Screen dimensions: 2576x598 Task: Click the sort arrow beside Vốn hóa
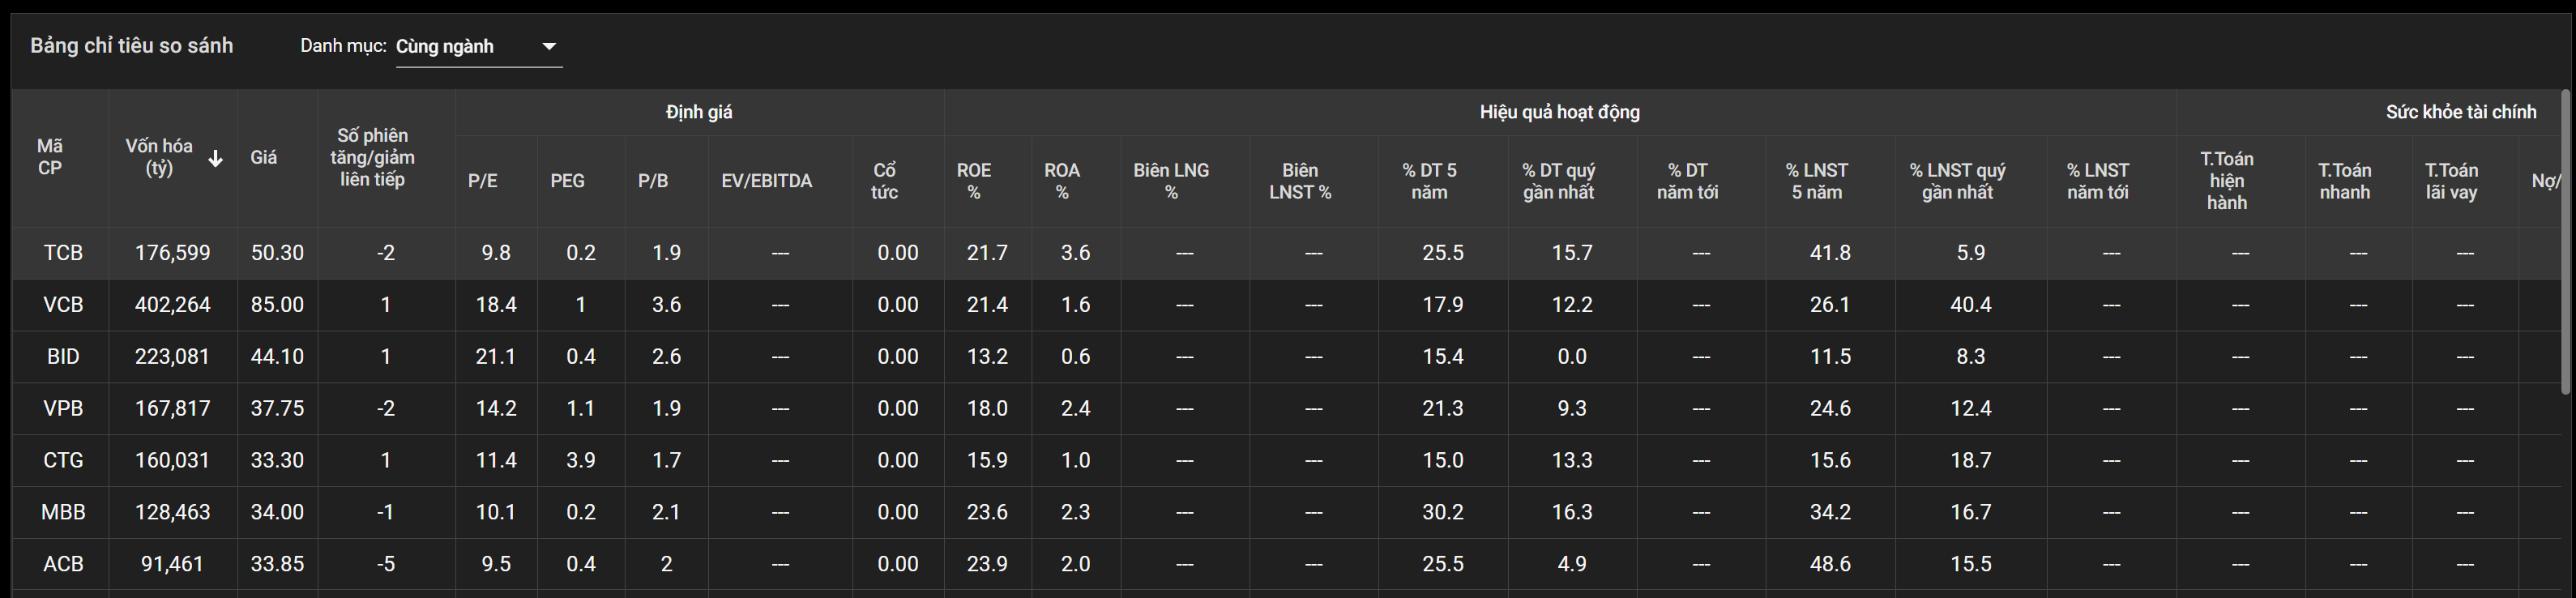coord(215,158)
